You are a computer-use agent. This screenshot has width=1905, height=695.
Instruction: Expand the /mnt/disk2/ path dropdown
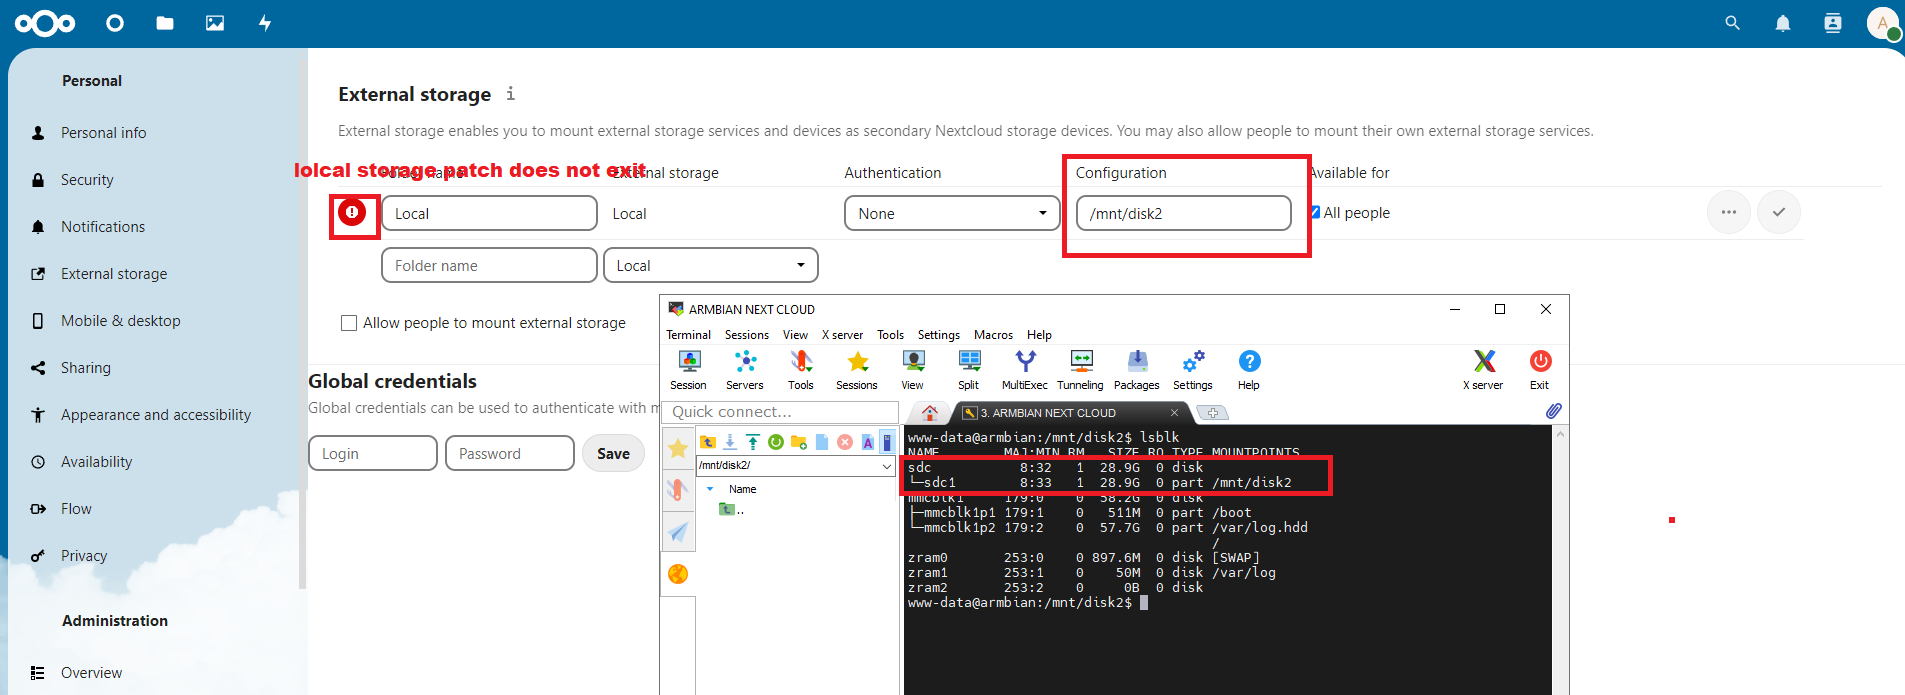(886, 466)
